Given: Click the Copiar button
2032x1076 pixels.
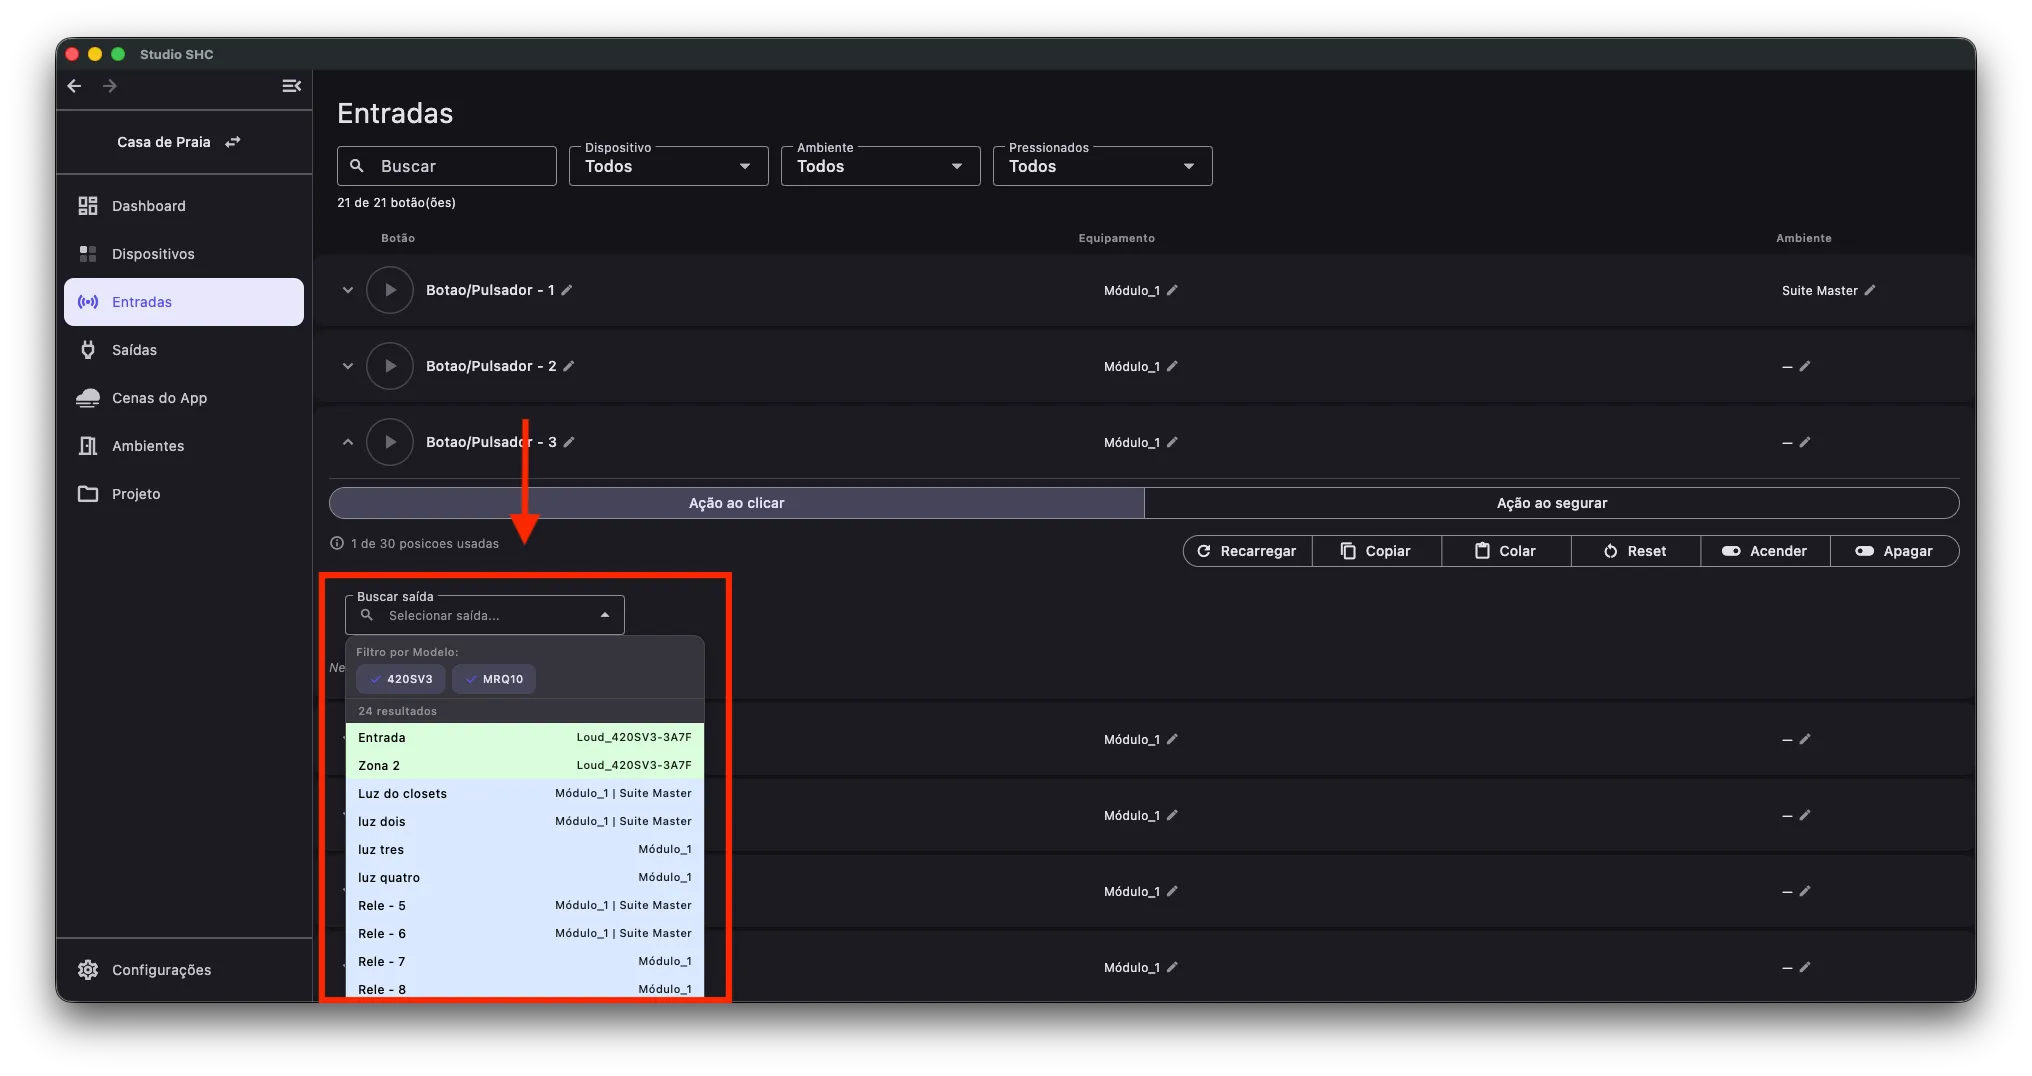Looking at the screenshot, I should coord(1377,551).
